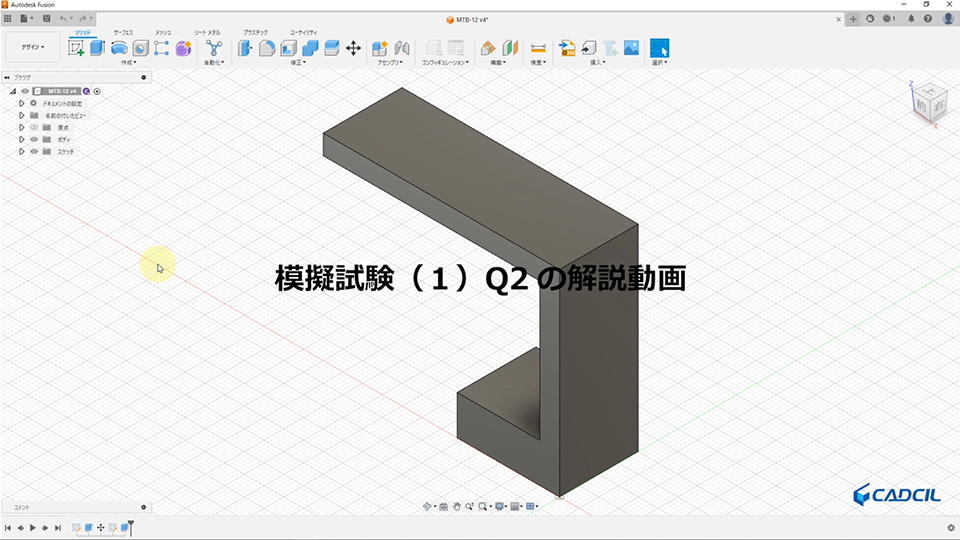Toggle visibility of スケッチ folder
The height and width of the screenshot is (540, 960).
[x=34, y=151]
